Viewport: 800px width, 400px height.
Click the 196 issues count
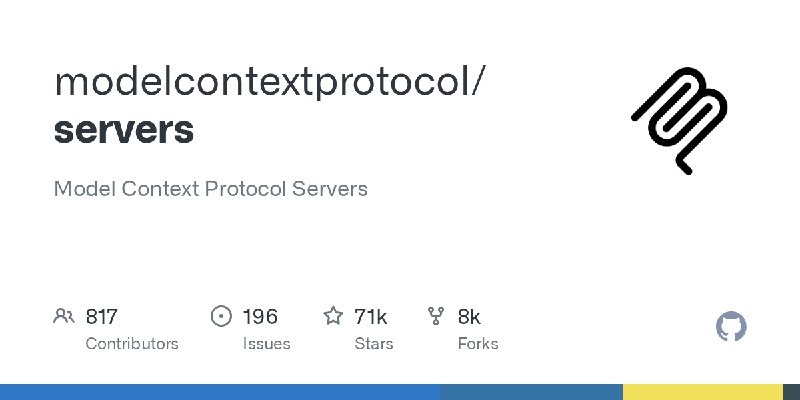point(260,317)
